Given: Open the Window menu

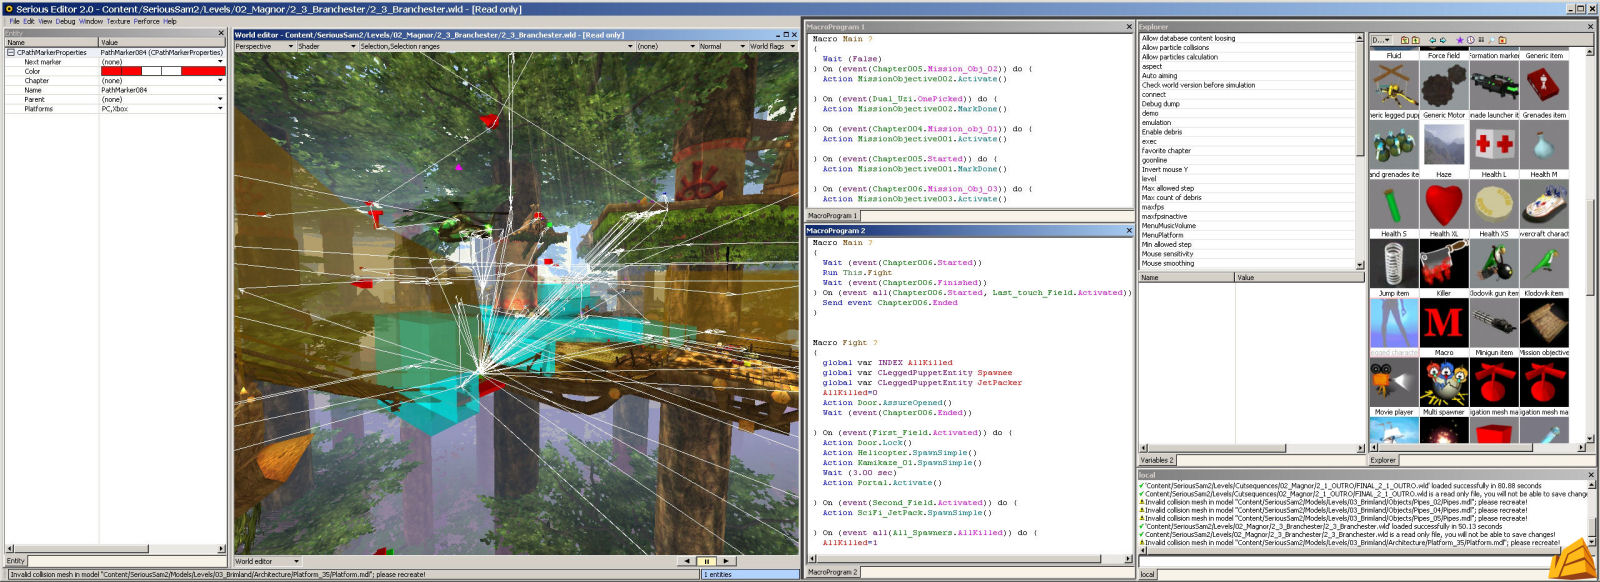Looking at the screenshot, I should click(91, 21).
